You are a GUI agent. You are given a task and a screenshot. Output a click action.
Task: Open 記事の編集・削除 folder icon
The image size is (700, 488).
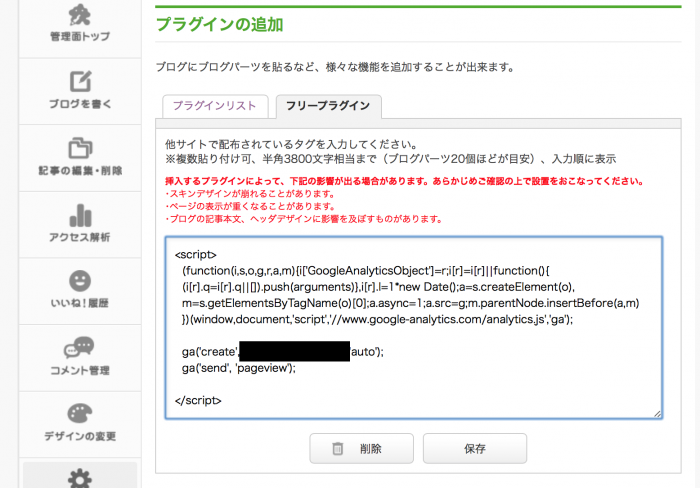(80, 148)
